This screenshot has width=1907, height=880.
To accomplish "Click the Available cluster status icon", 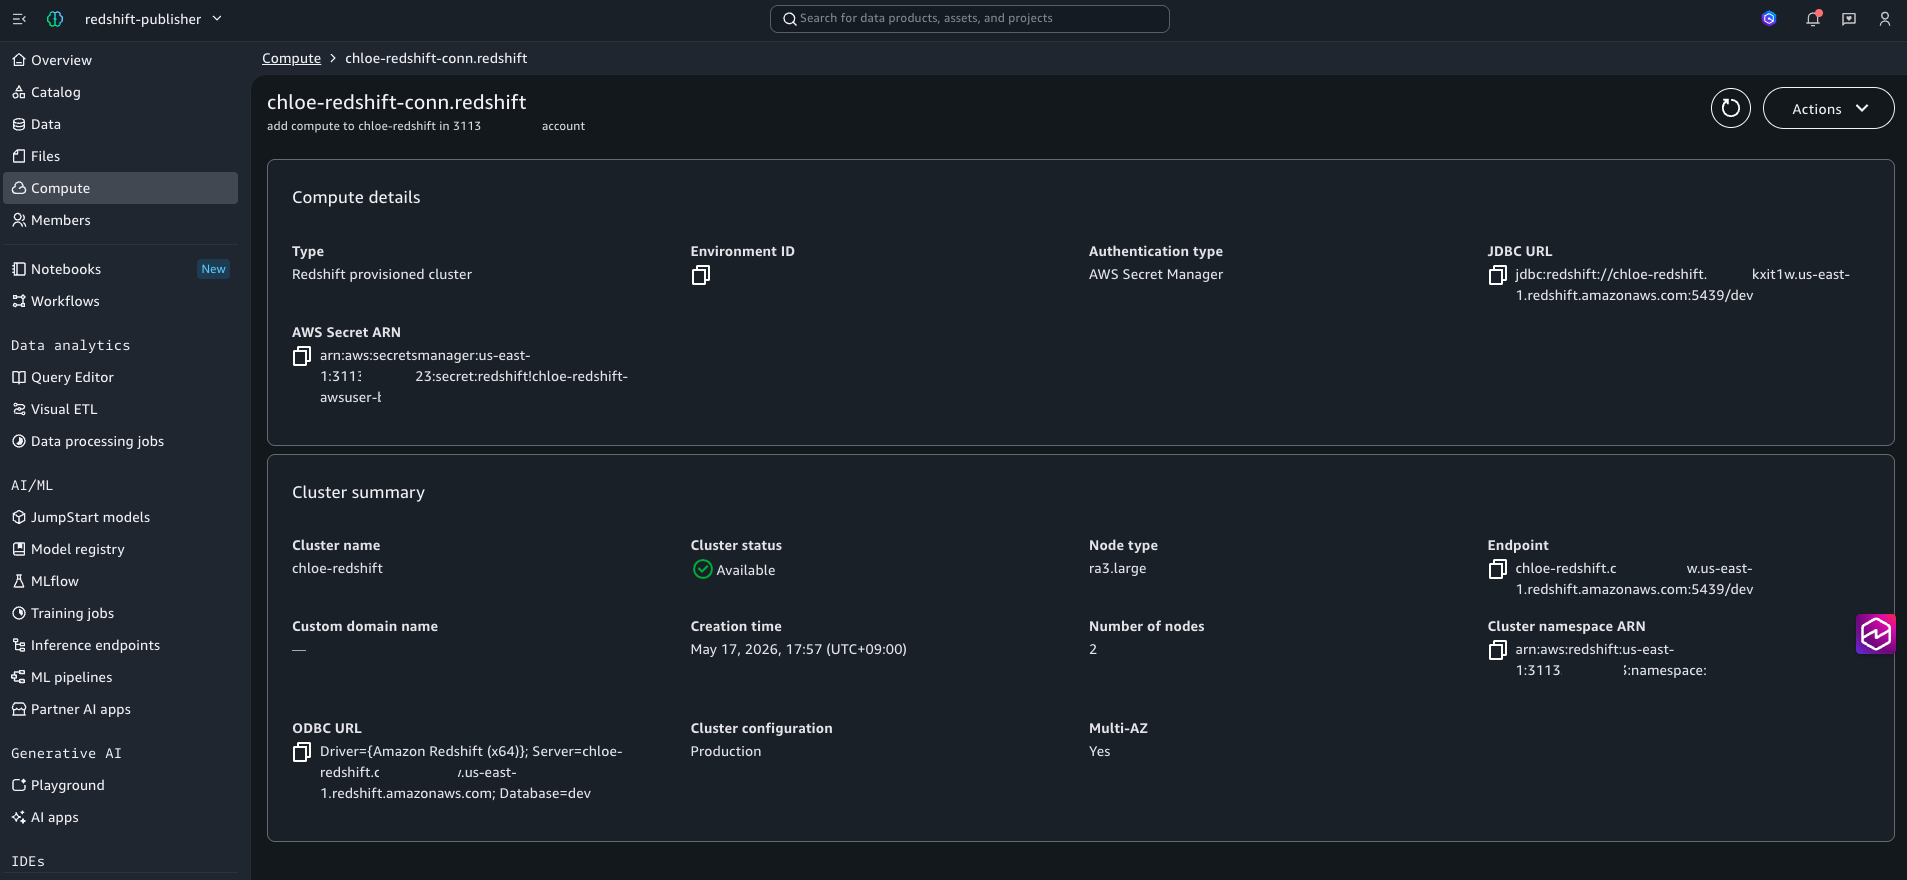I will (x=702, y=569).
